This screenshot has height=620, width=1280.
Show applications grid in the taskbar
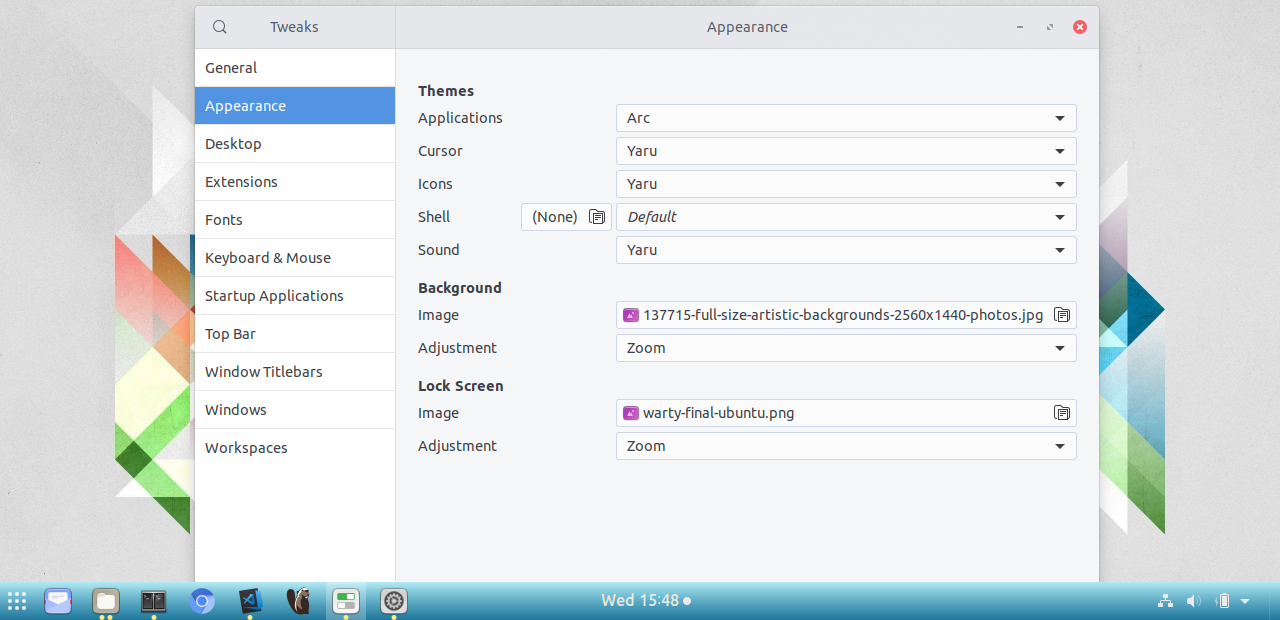pyautogui.click(x=17, y=601)
